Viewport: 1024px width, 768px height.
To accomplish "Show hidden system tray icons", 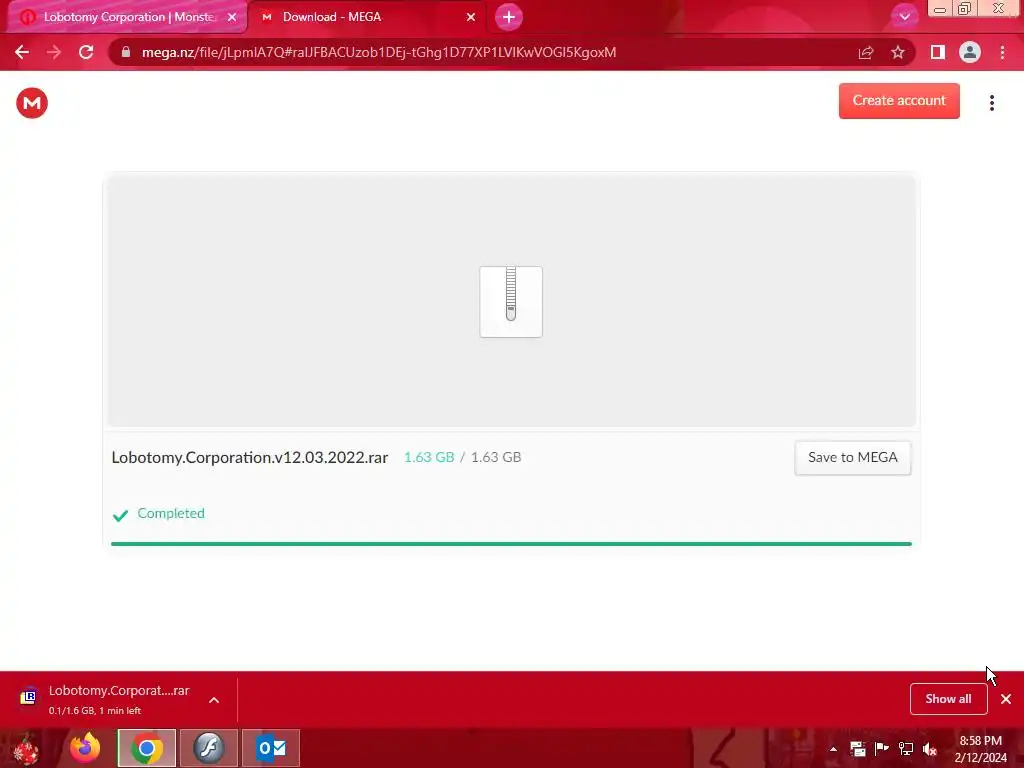I will click(833, 749).
